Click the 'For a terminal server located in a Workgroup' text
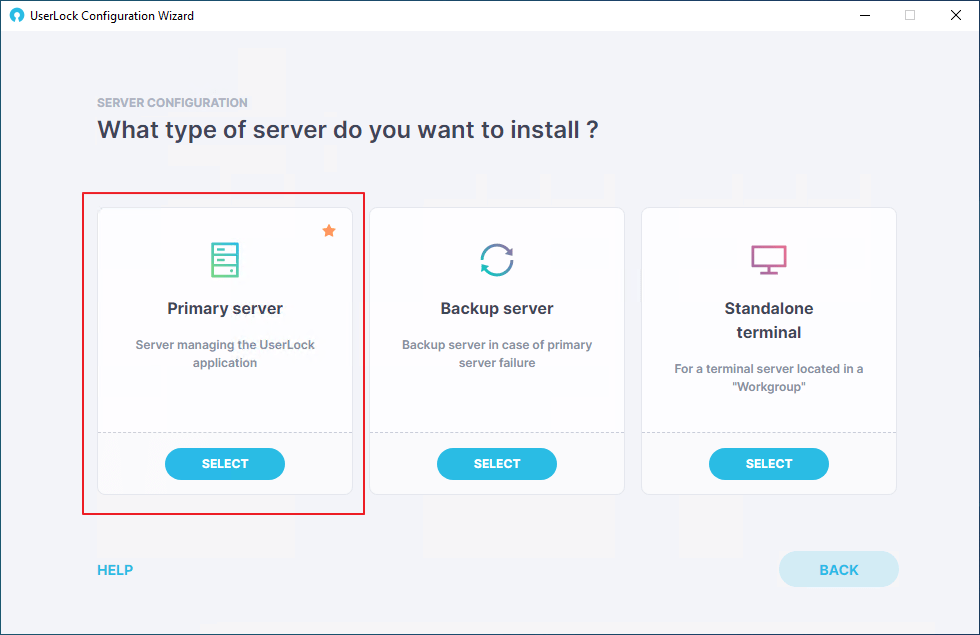Viewport: 980px width, 635px height. [x=769, y=378]
